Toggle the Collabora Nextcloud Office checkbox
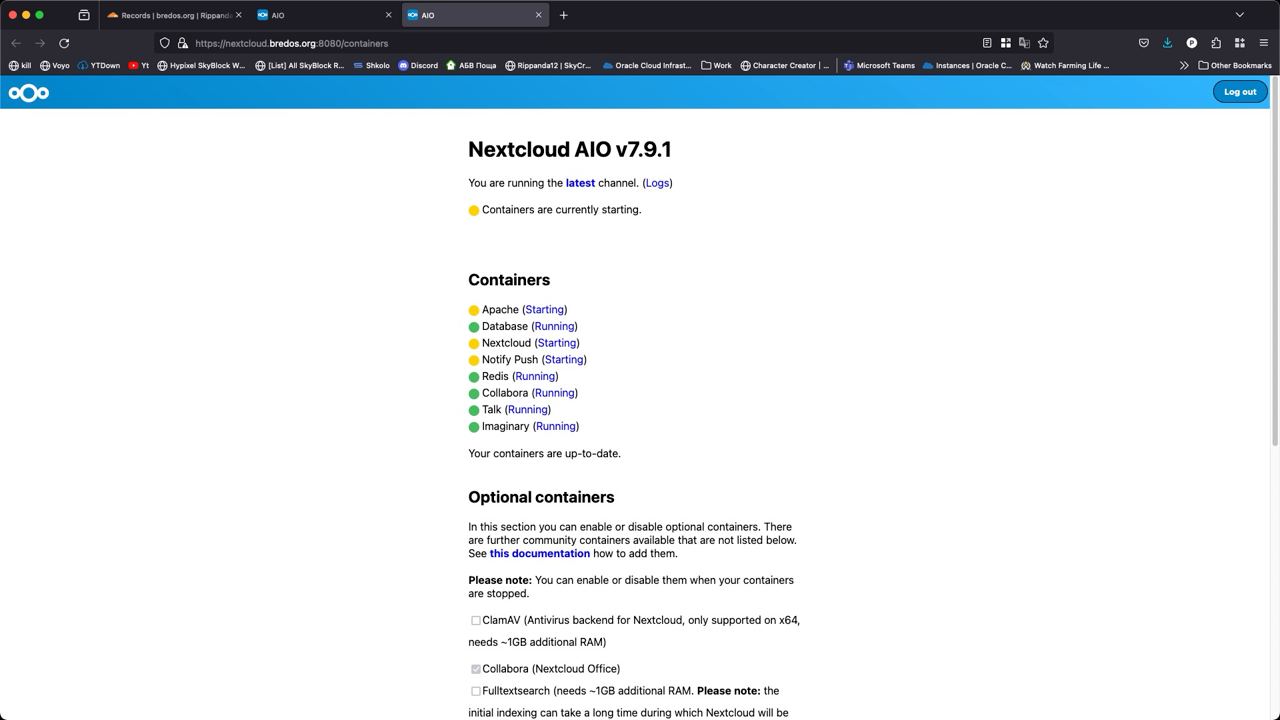The width and height of the screenshot is (1280, 720). (x=476, y=669)
